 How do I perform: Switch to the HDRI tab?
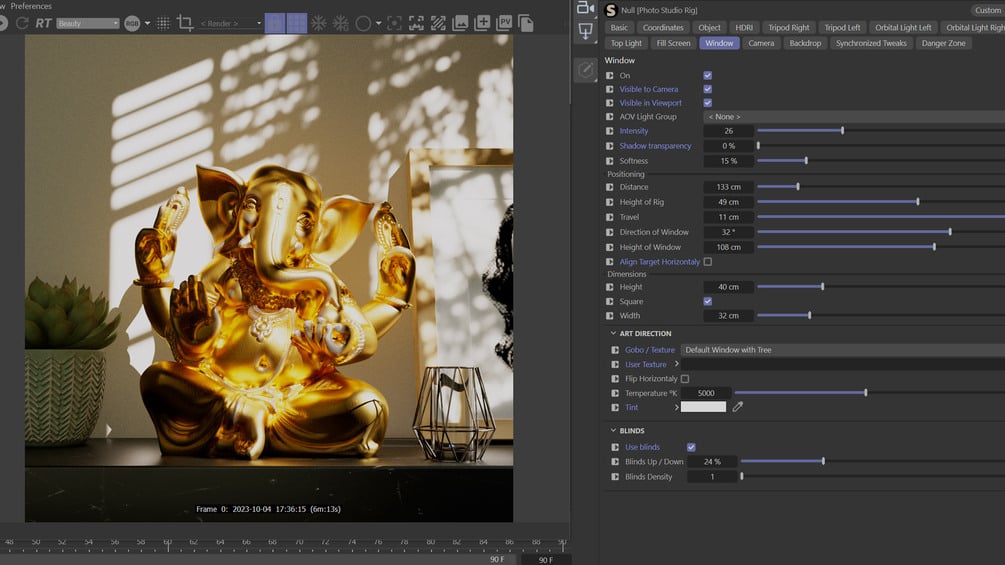[x=743, y=28]
